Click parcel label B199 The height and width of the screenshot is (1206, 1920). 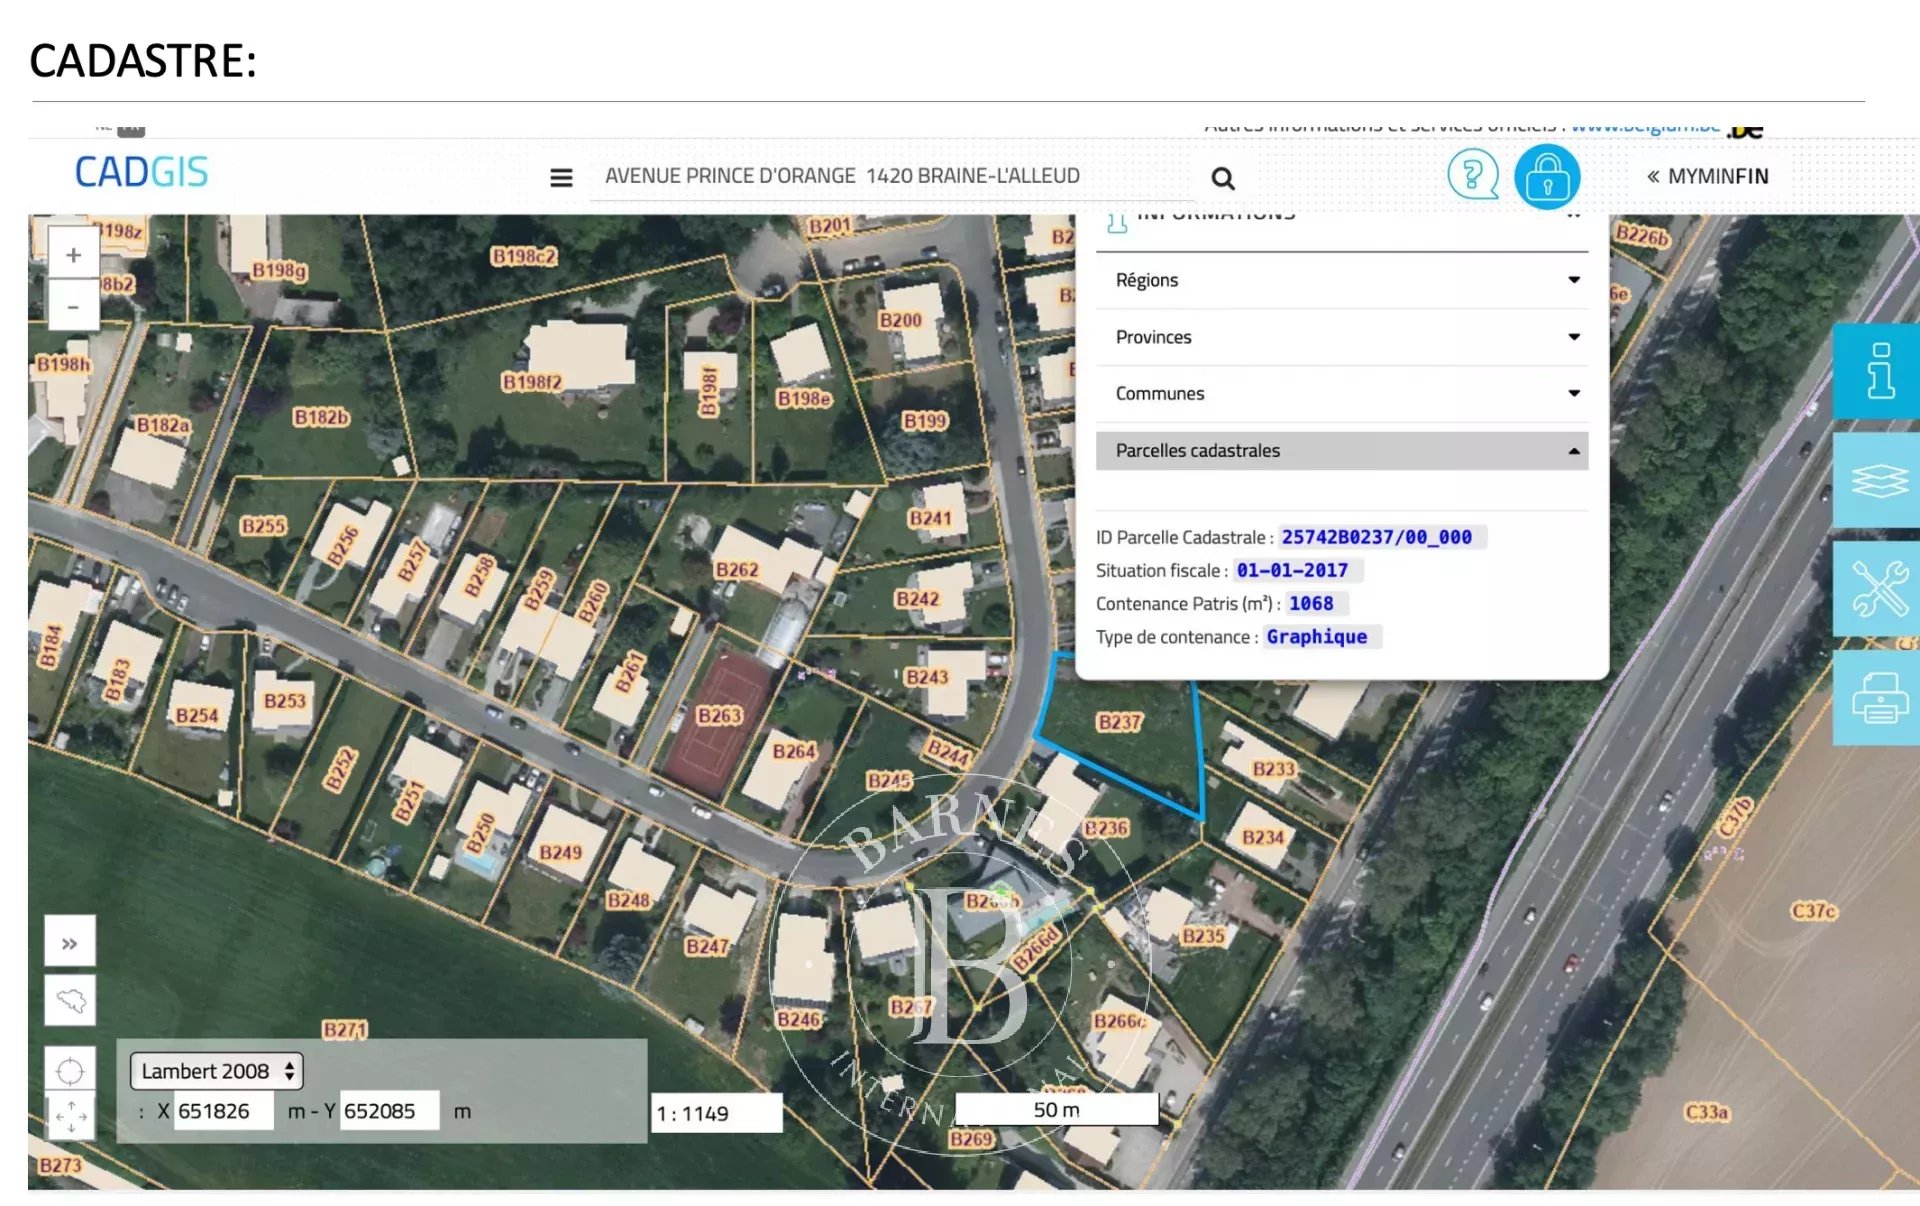pos(924,421)
